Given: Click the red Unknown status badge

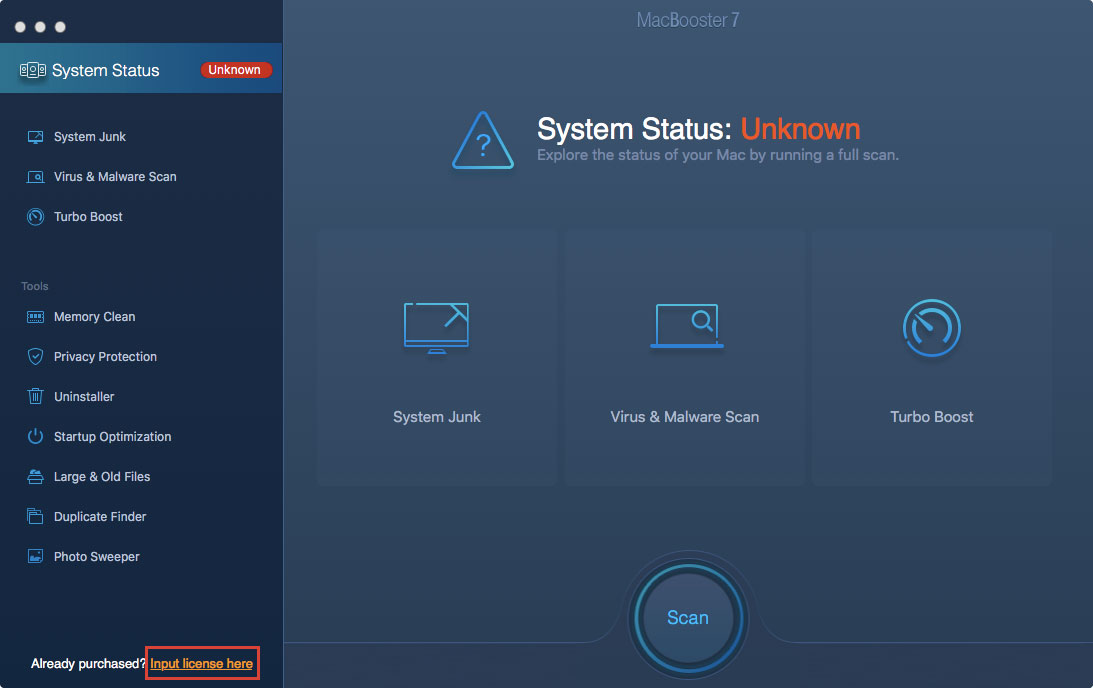Looking at the screenshot, I should point(235,70).
